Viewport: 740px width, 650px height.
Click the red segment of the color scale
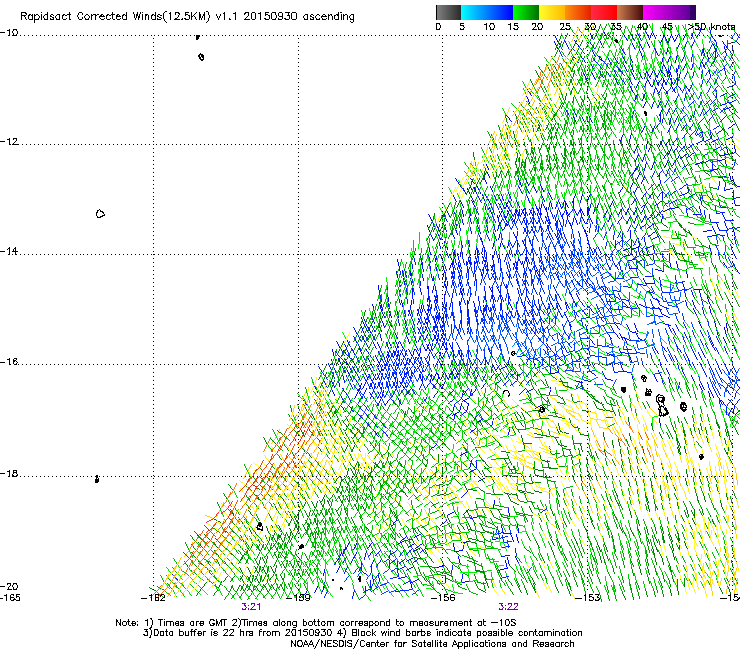(604, 12)
